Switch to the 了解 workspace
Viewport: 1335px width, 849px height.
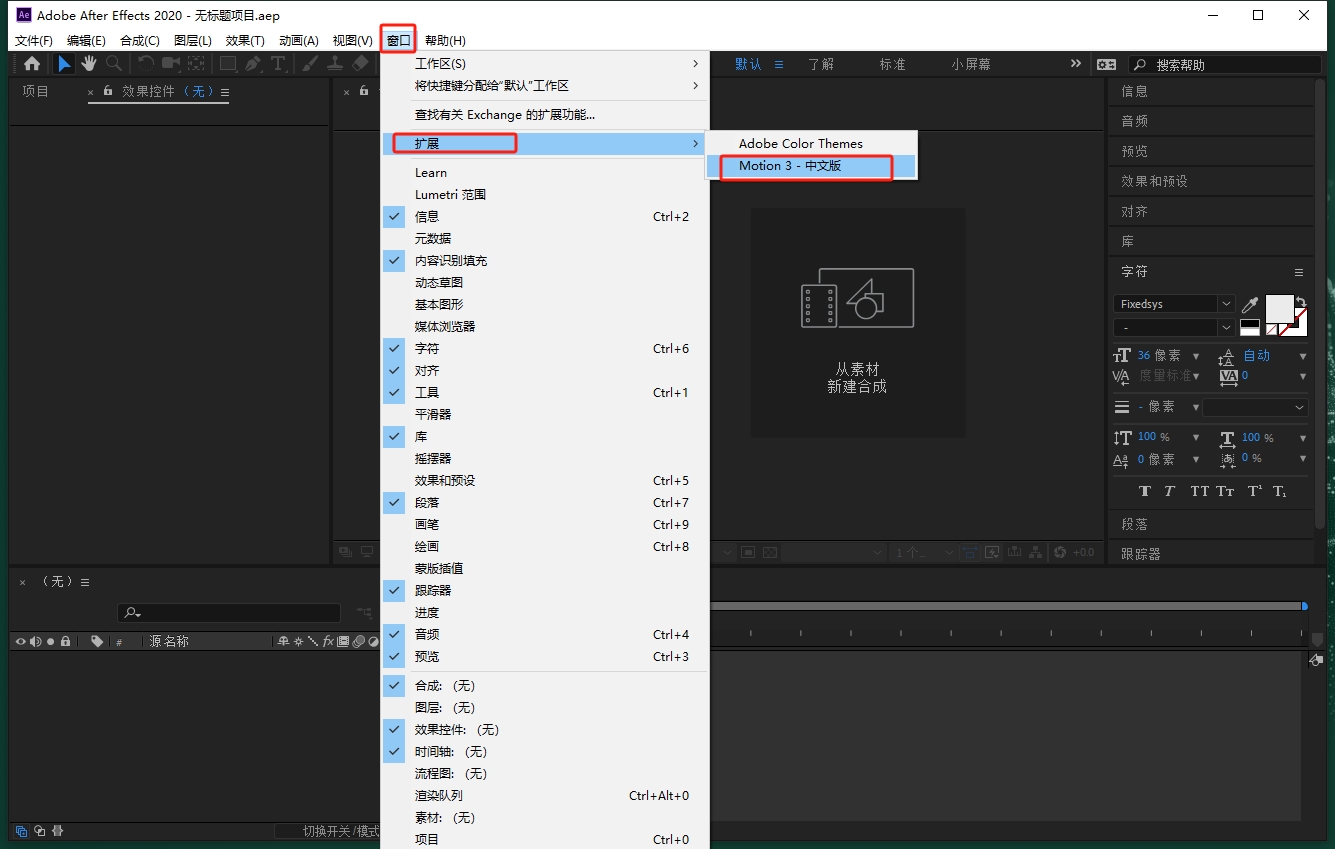(821, 64)
